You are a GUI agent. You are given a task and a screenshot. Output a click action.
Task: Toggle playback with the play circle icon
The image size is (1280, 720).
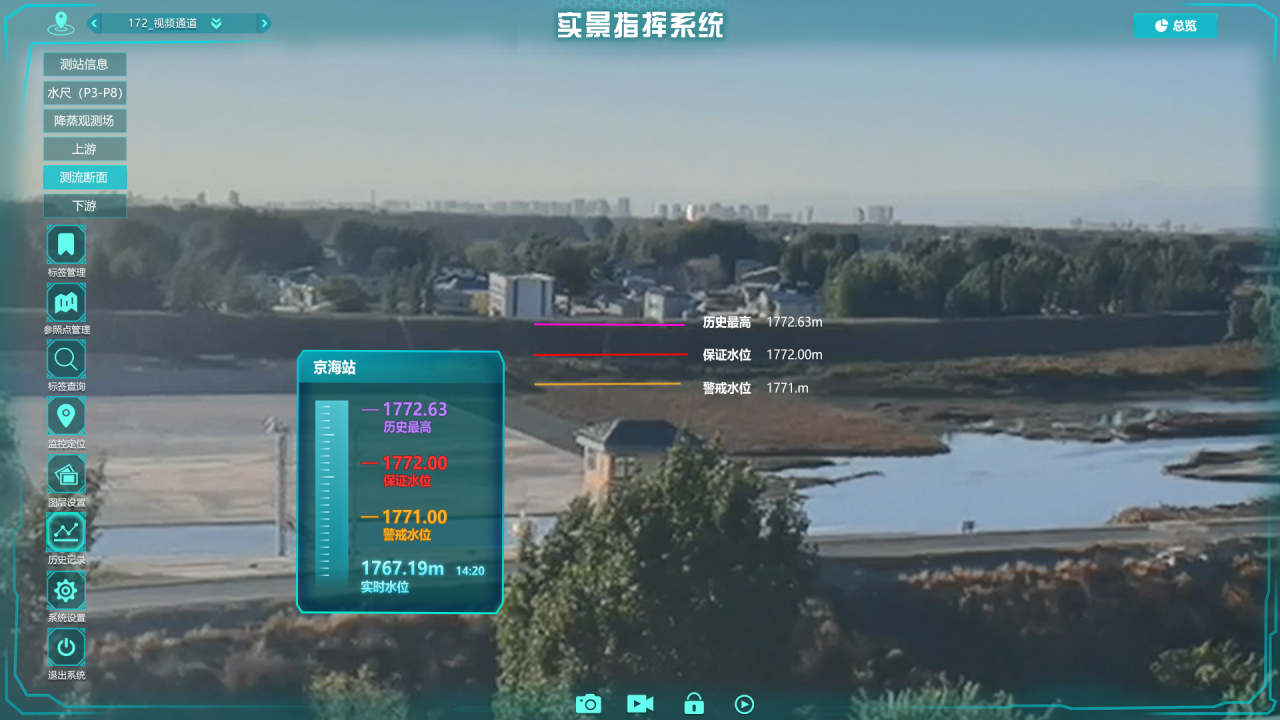(743, 703)
